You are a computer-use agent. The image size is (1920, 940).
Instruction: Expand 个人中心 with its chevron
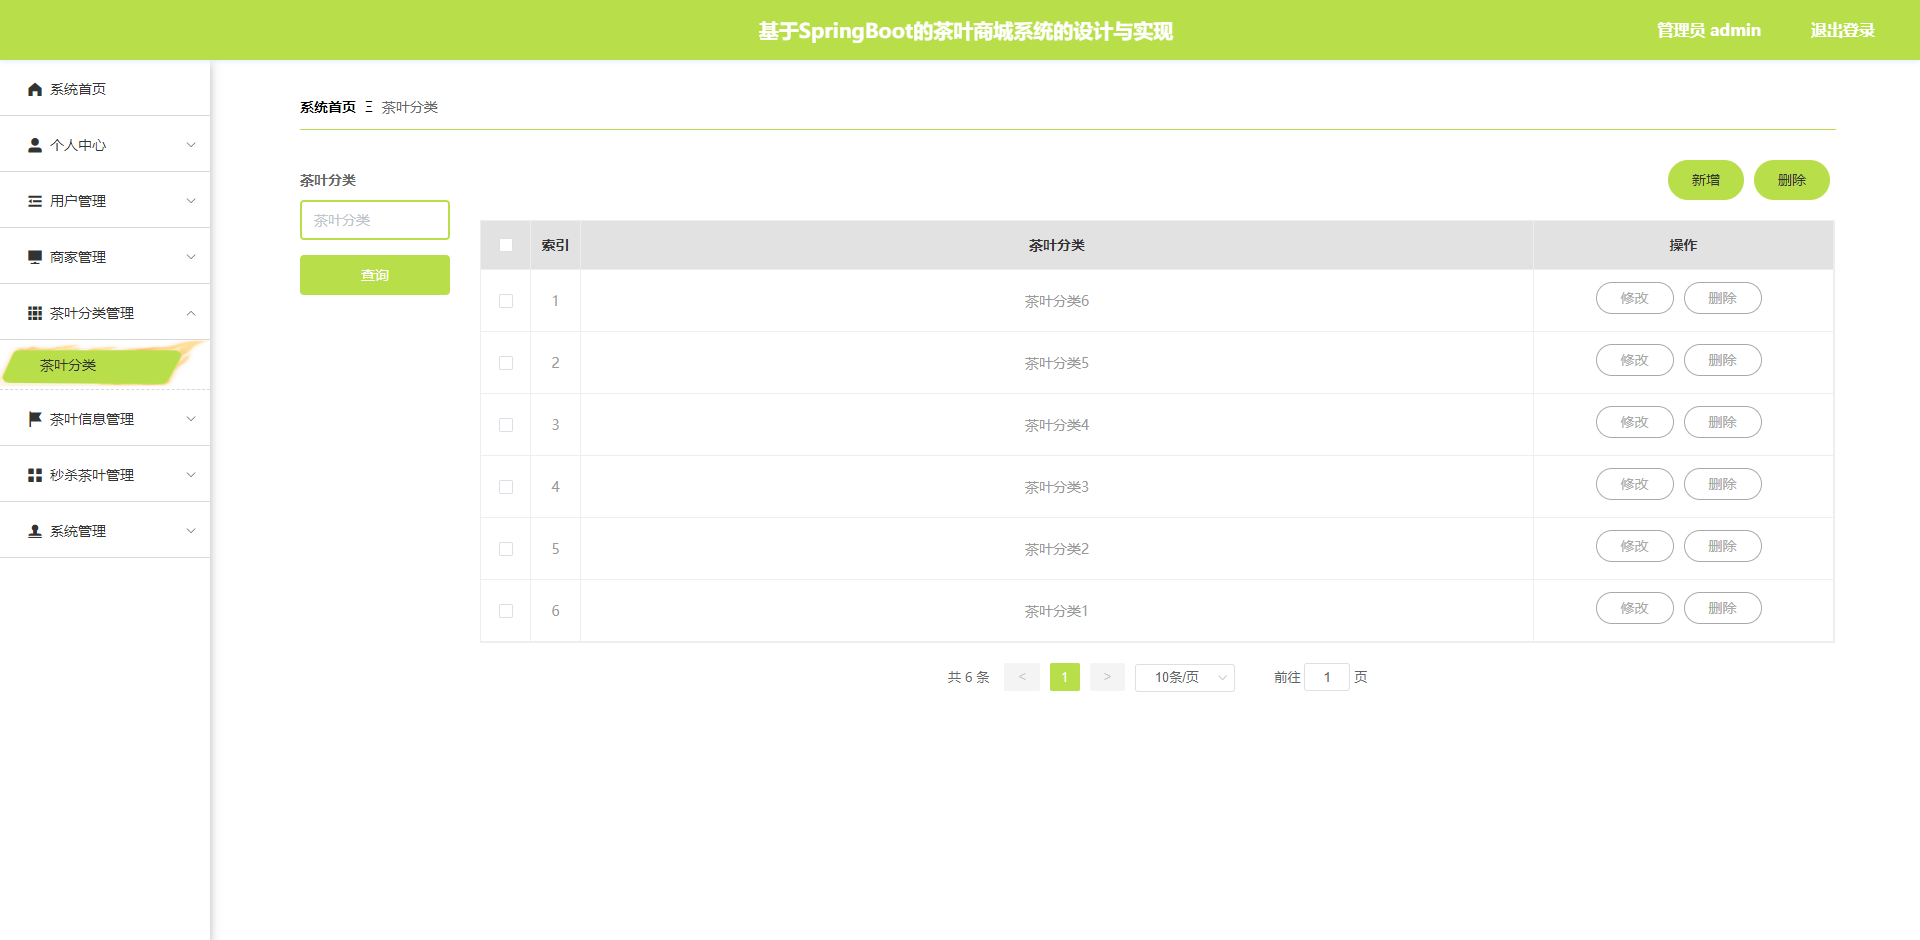pyautogui.click(x=191, y=145)
